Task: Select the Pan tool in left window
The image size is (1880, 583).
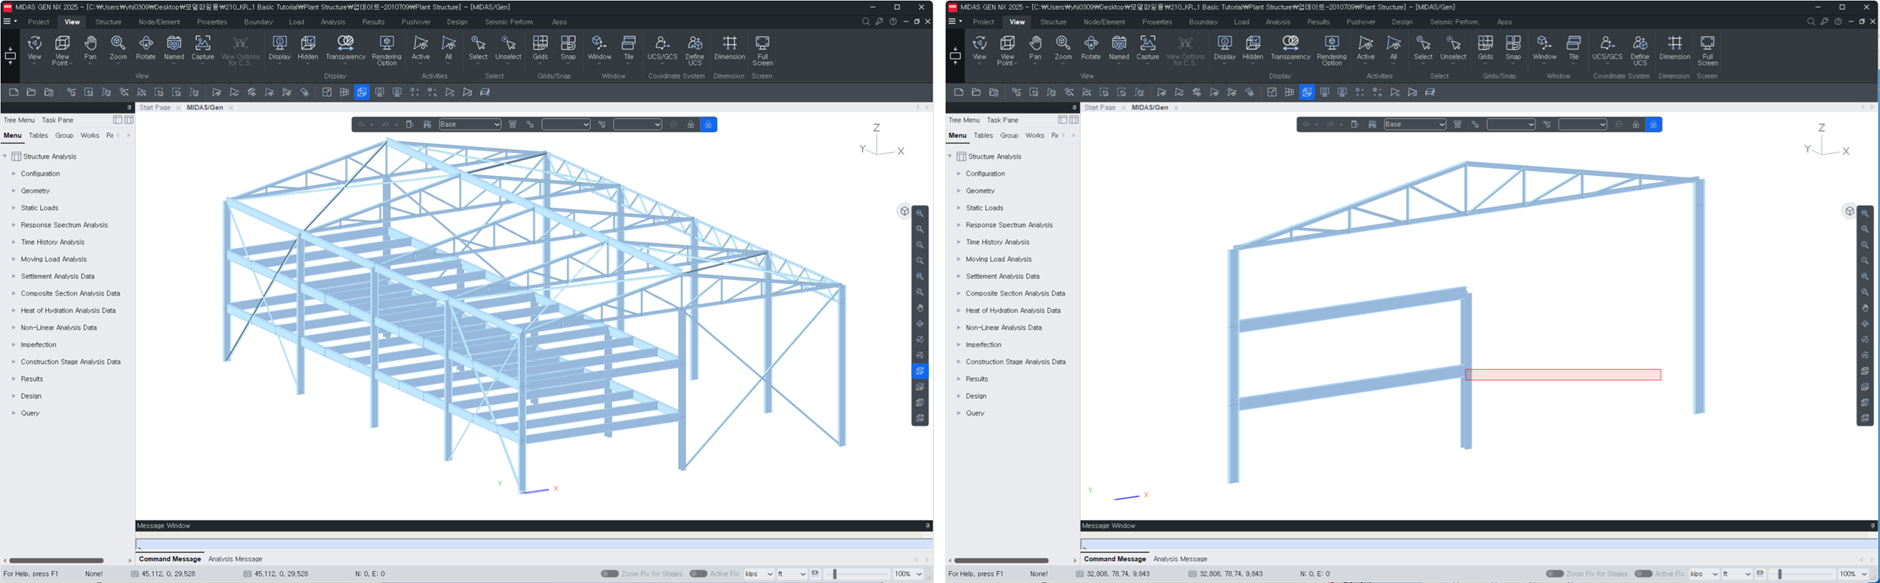Action: coord(90,44)
